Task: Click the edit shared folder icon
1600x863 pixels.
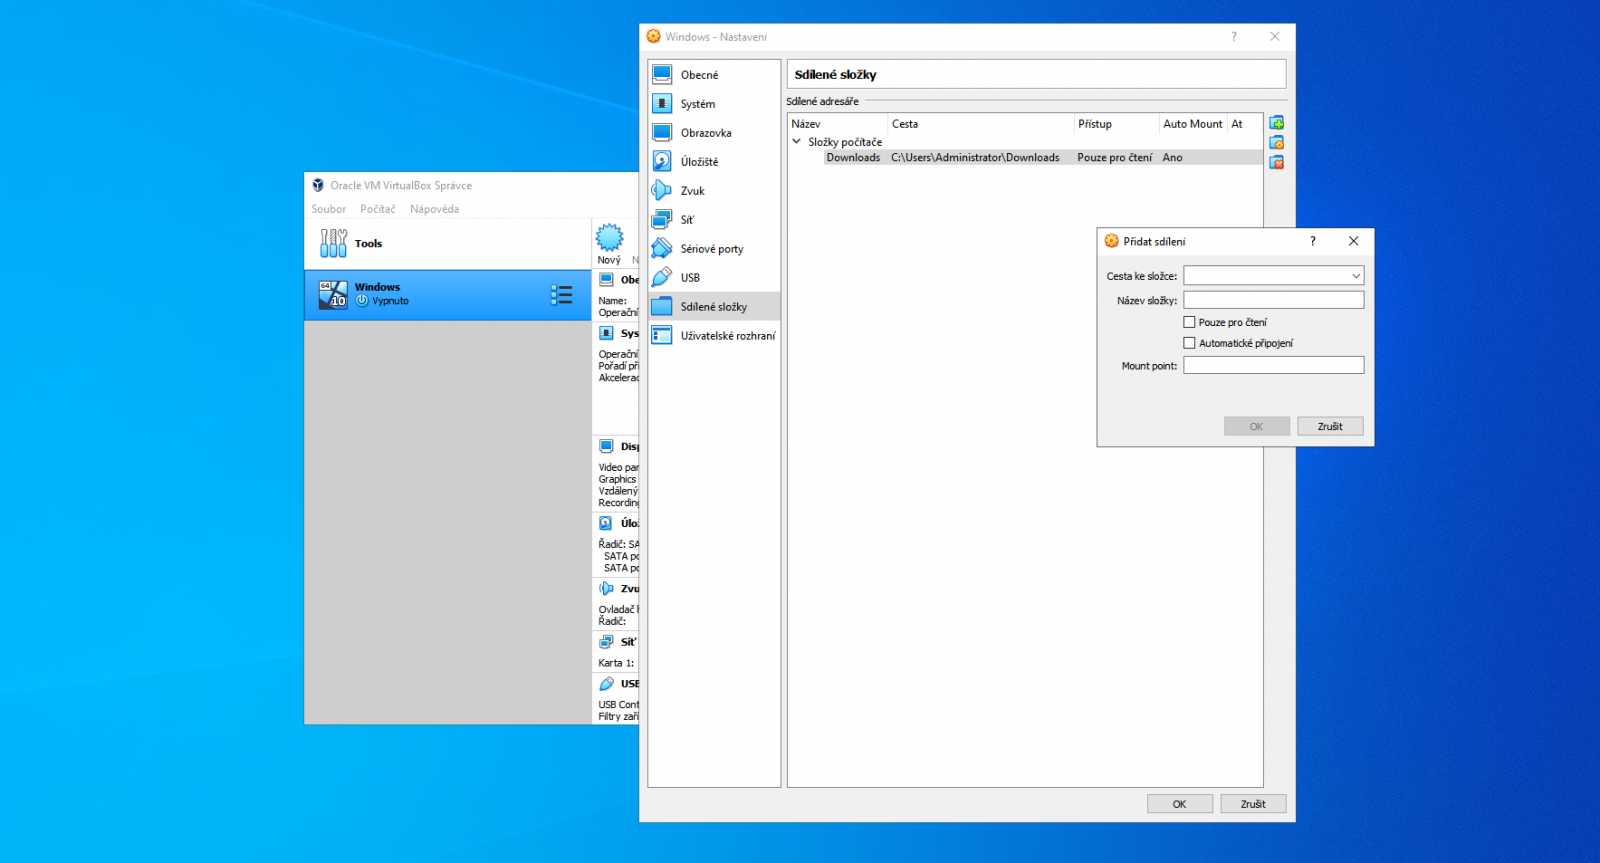Action: point(1277,142)
